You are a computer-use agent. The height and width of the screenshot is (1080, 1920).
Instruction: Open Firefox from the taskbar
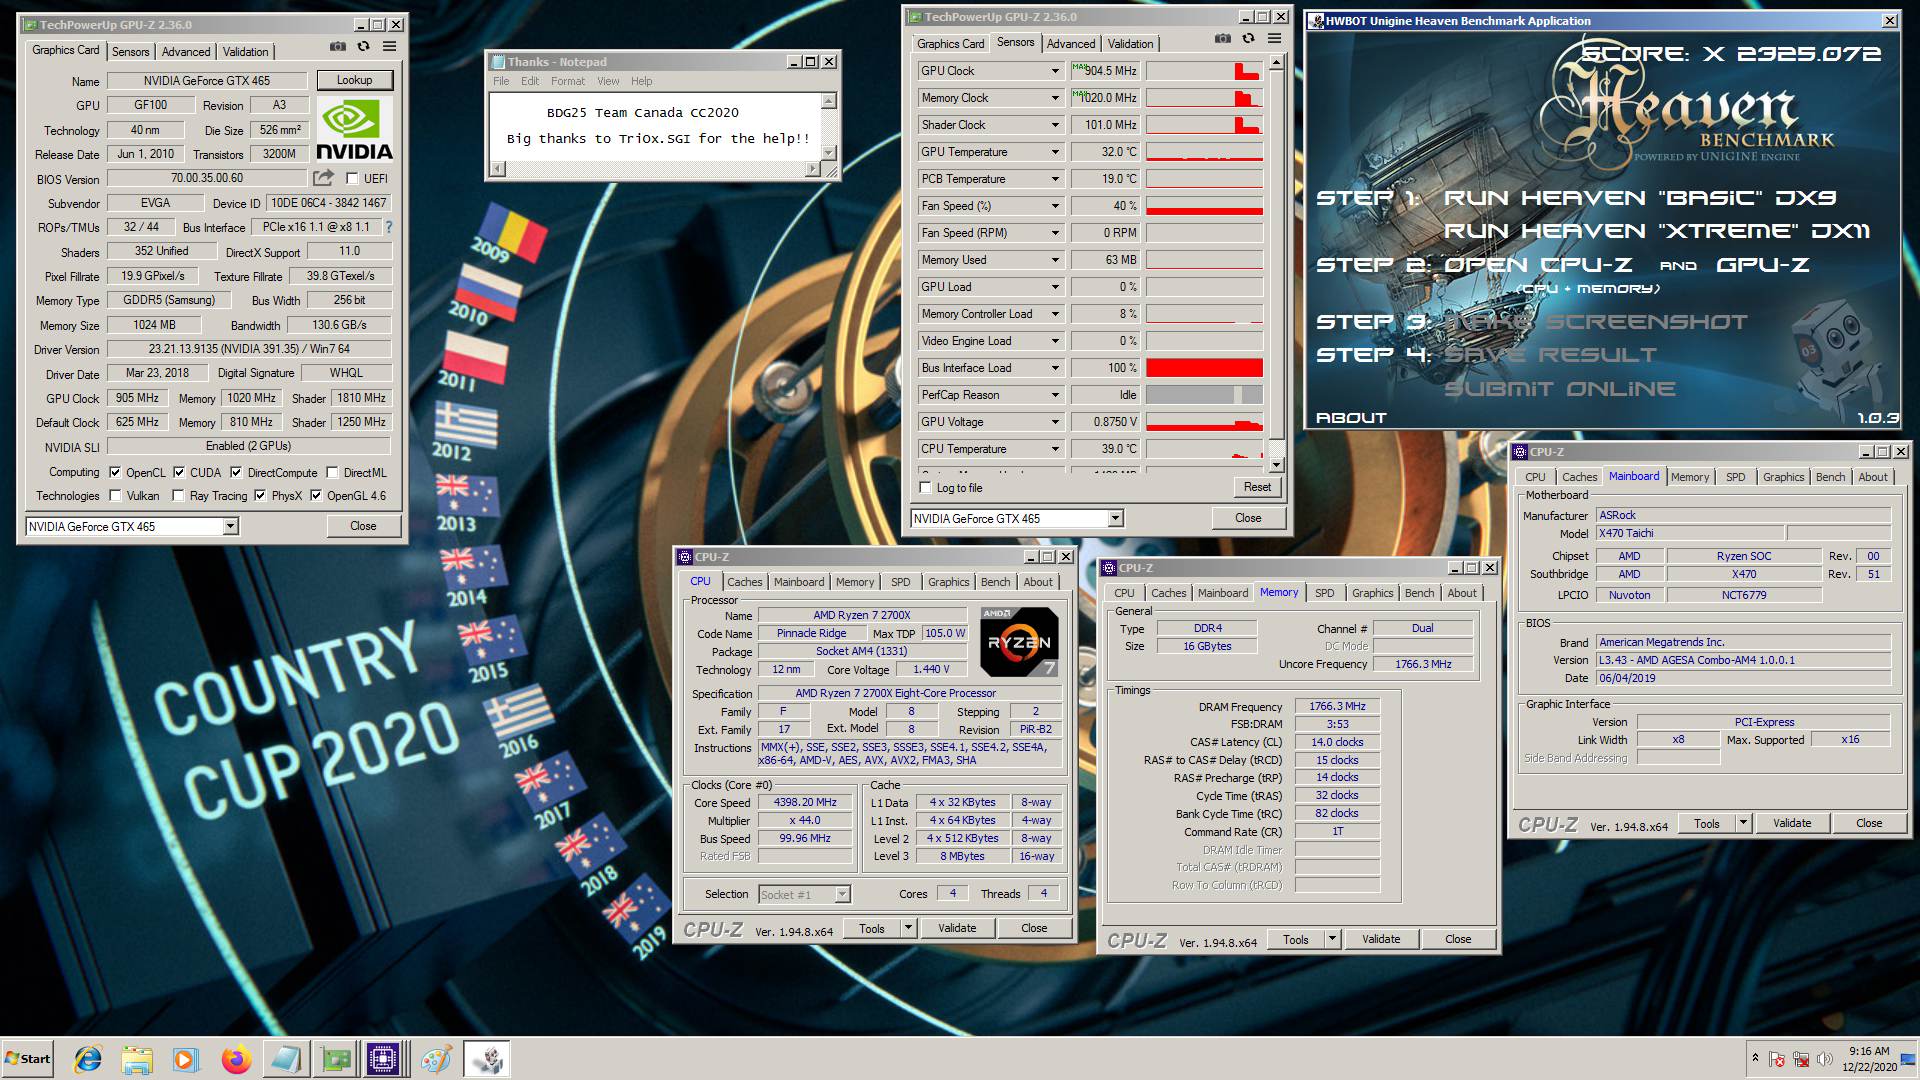click(x=236, y=1059)
